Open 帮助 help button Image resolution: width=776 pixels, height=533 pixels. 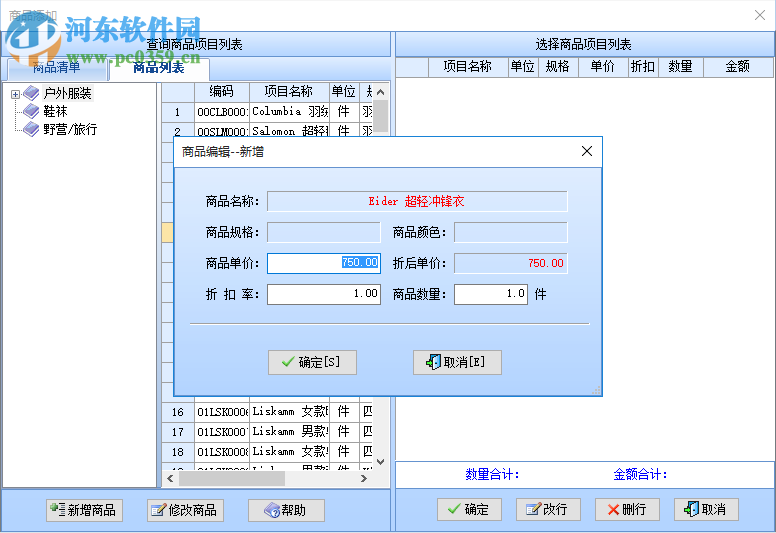[287, 510]
